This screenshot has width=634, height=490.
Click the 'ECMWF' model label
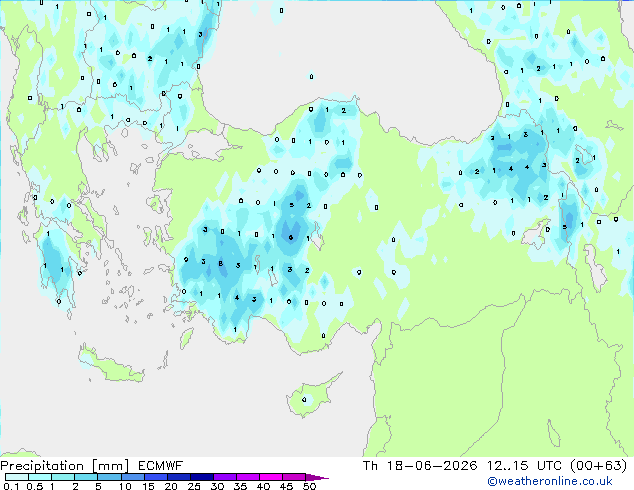pos(160,466)
